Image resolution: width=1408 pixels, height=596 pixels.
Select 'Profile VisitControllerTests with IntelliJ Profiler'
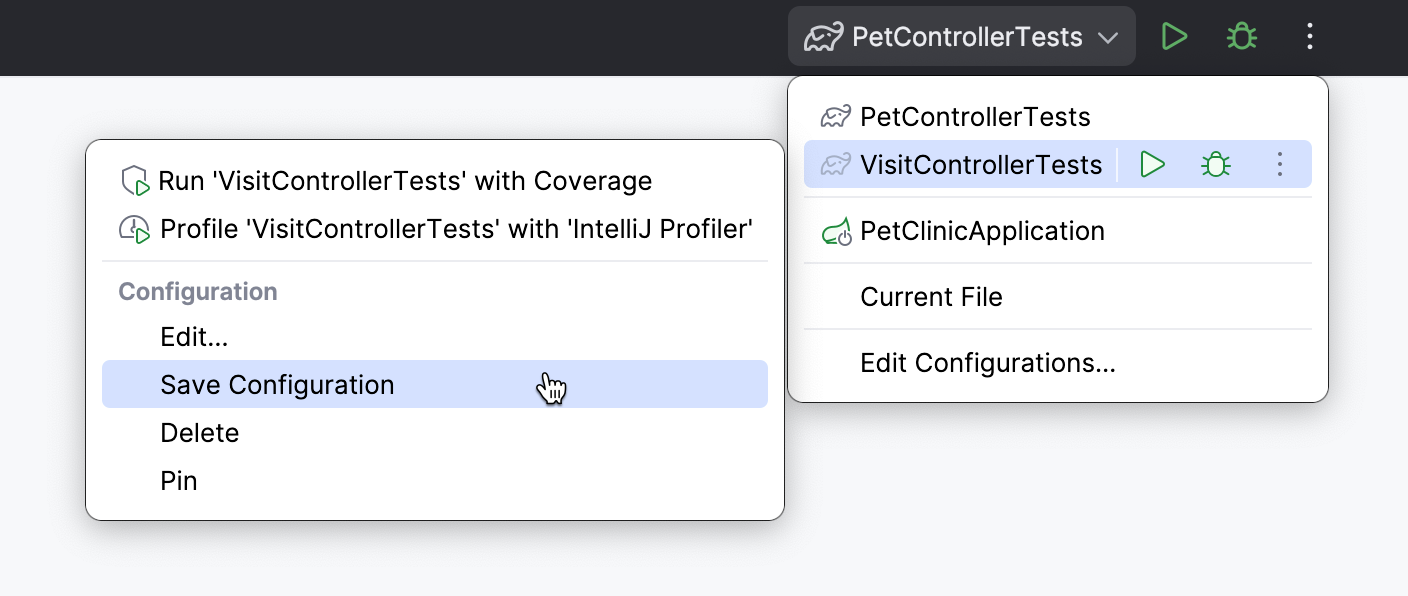click(455, 228)
